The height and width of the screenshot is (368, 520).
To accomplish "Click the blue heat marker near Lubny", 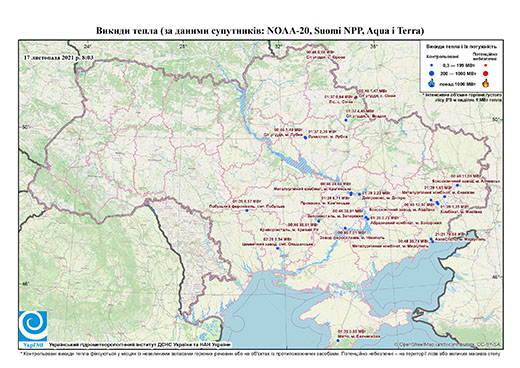I will coord(305,137).
